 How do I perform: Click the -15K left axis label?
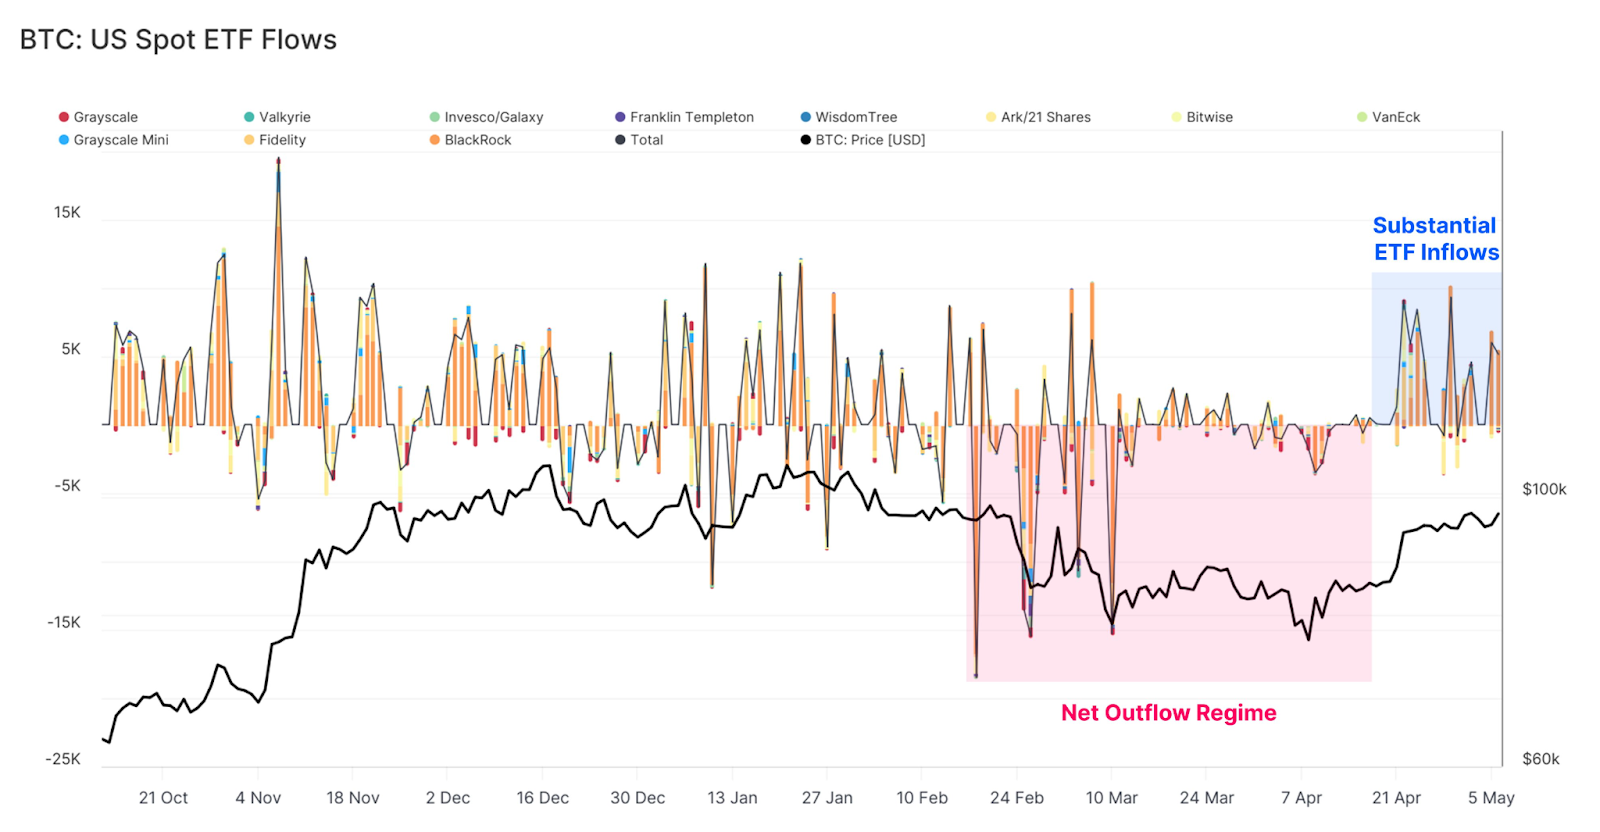coord(64,623)
